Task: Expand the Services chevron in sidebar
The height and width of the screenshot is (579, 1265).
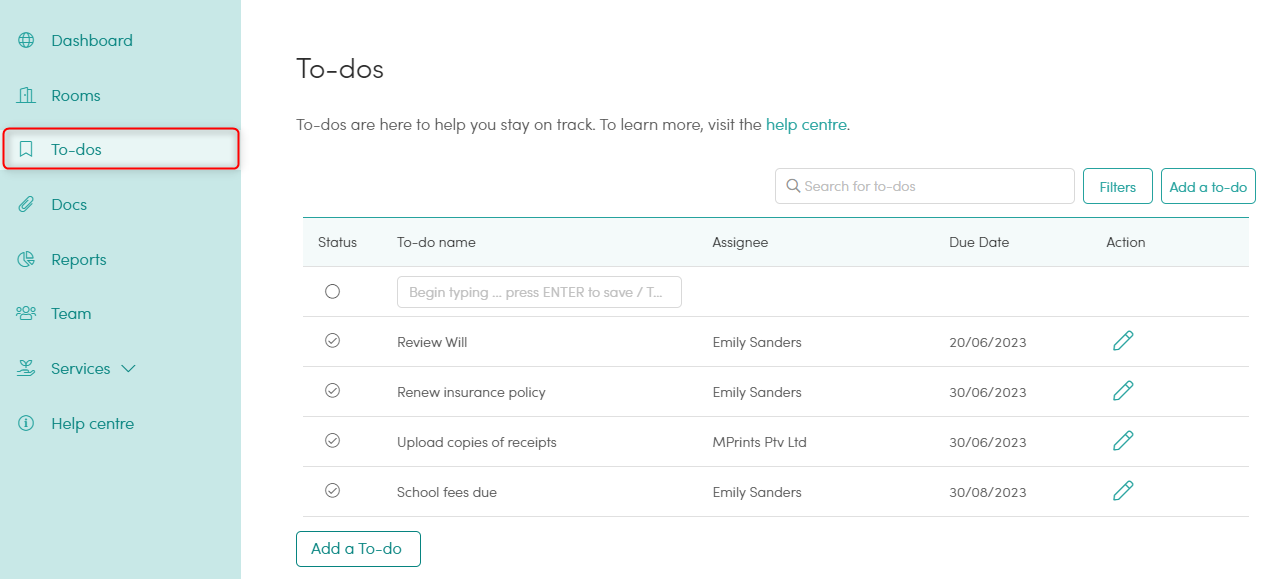Action: pyautogui.click(x=128, y=369)
